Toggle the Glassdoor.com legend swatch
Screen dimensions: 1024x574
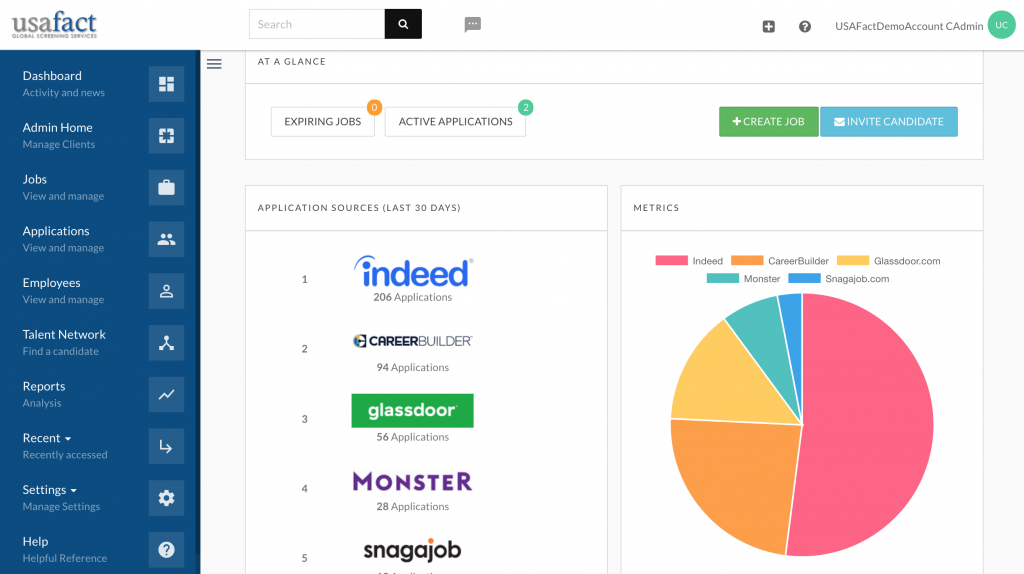(x=853, y=261)
